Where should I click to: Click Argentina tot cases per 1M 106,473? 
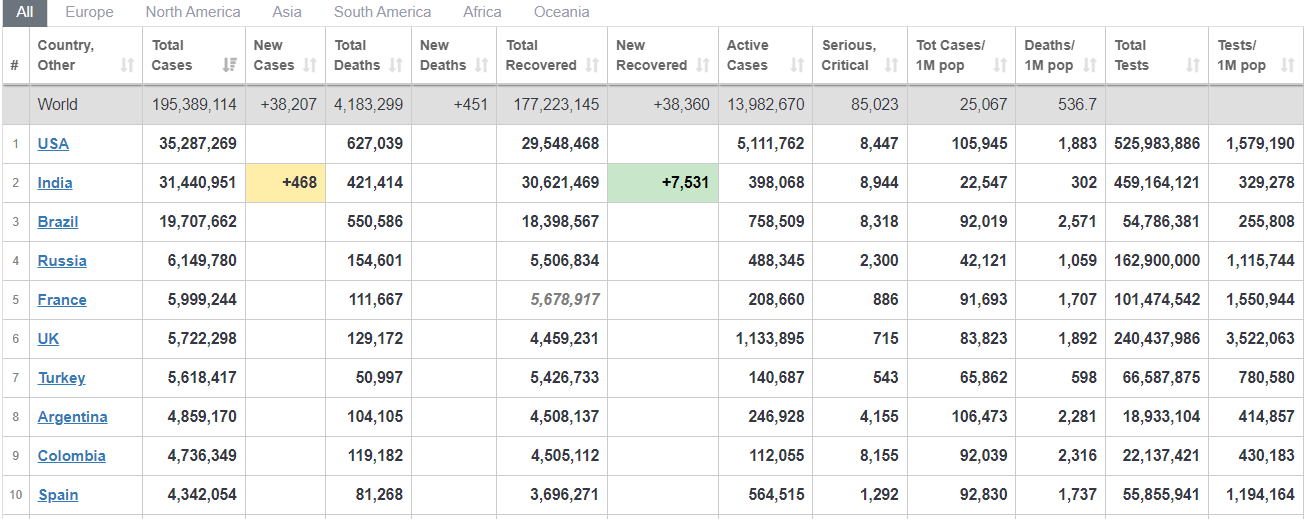[x=980, y=416]
